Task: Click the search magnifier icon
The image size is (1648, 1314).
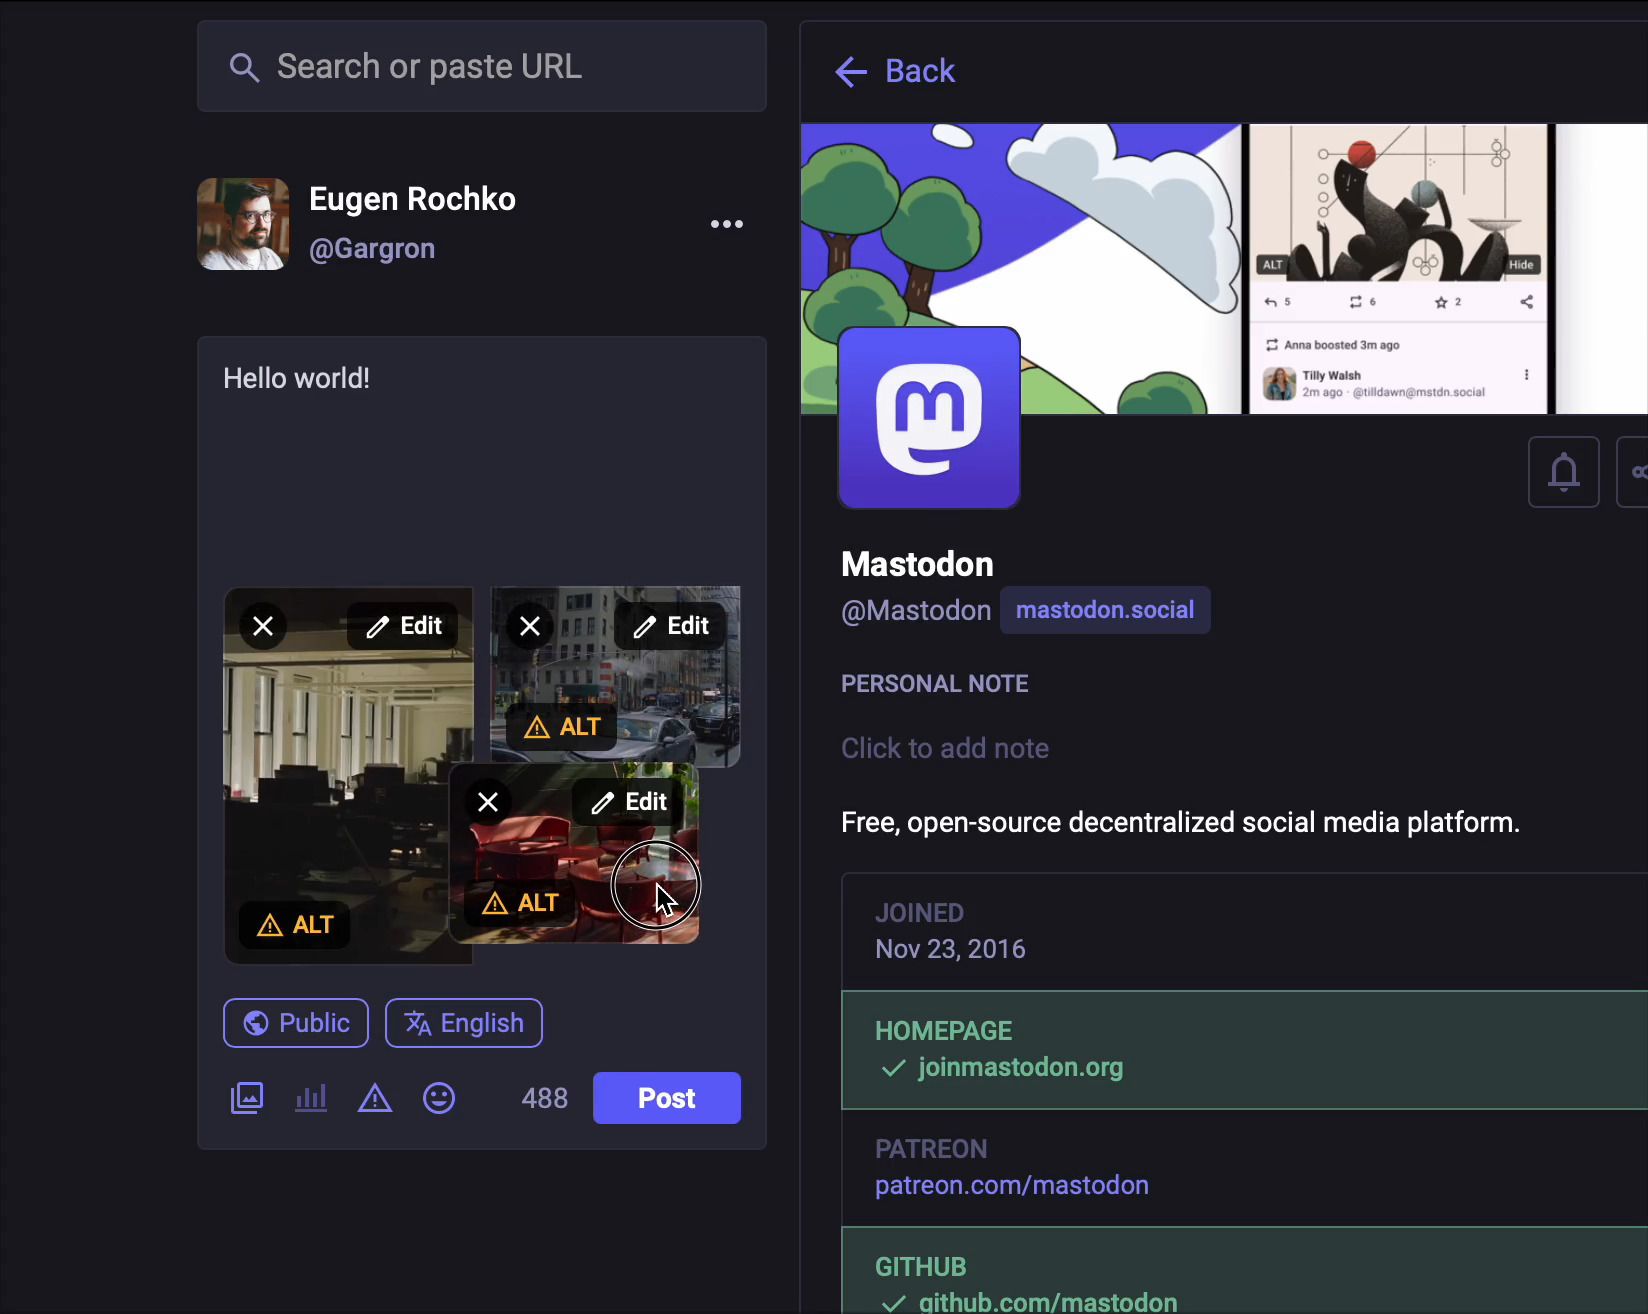Action: (244, 68)
